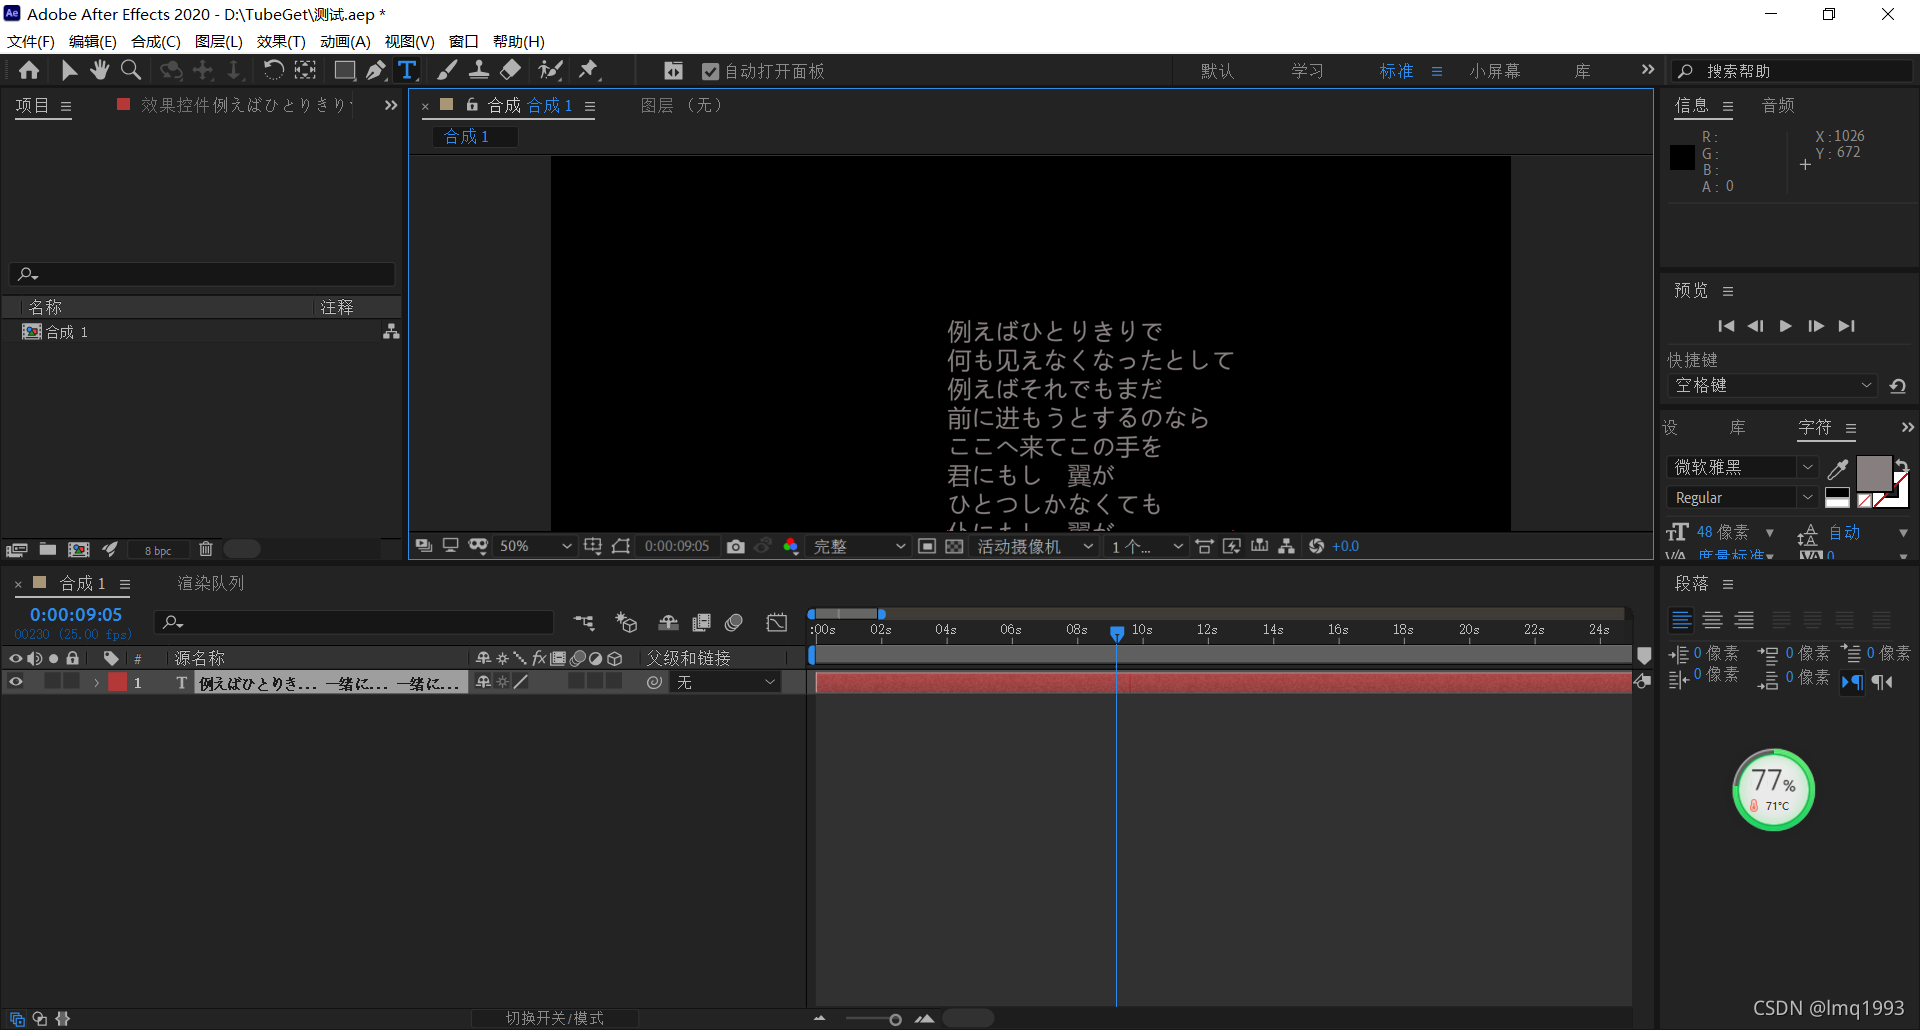Open the 合成(C) menu
The width and height of the screenshot is (1920, 1030).
pos(154,41)
